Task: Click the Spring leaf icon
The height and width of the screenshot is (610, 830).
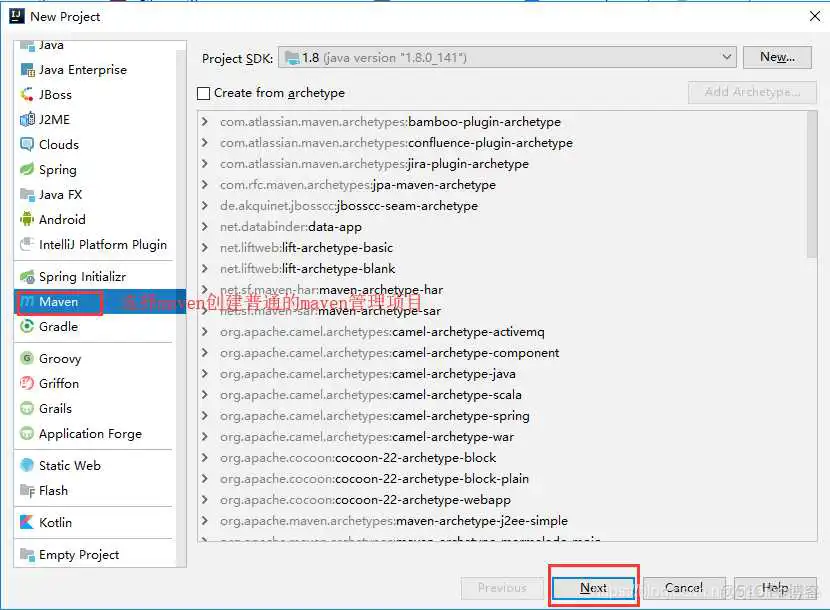Action: [28, 170]
